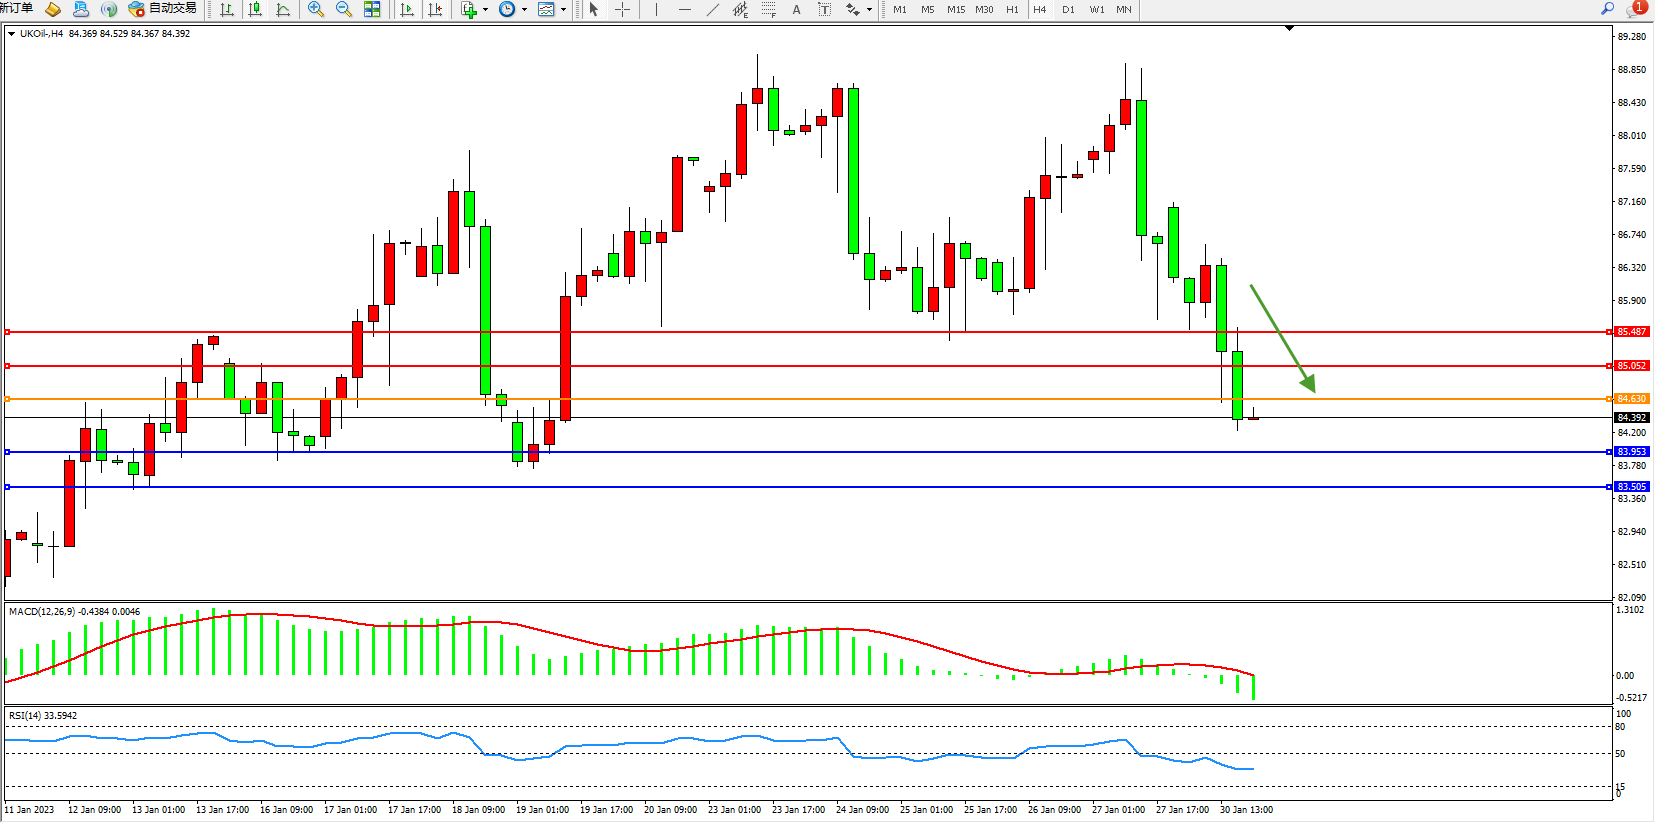The width and height of the screenshot is (1655, 823).
Task: Select the horizontal line drawing tool
Action: (684, 9)
